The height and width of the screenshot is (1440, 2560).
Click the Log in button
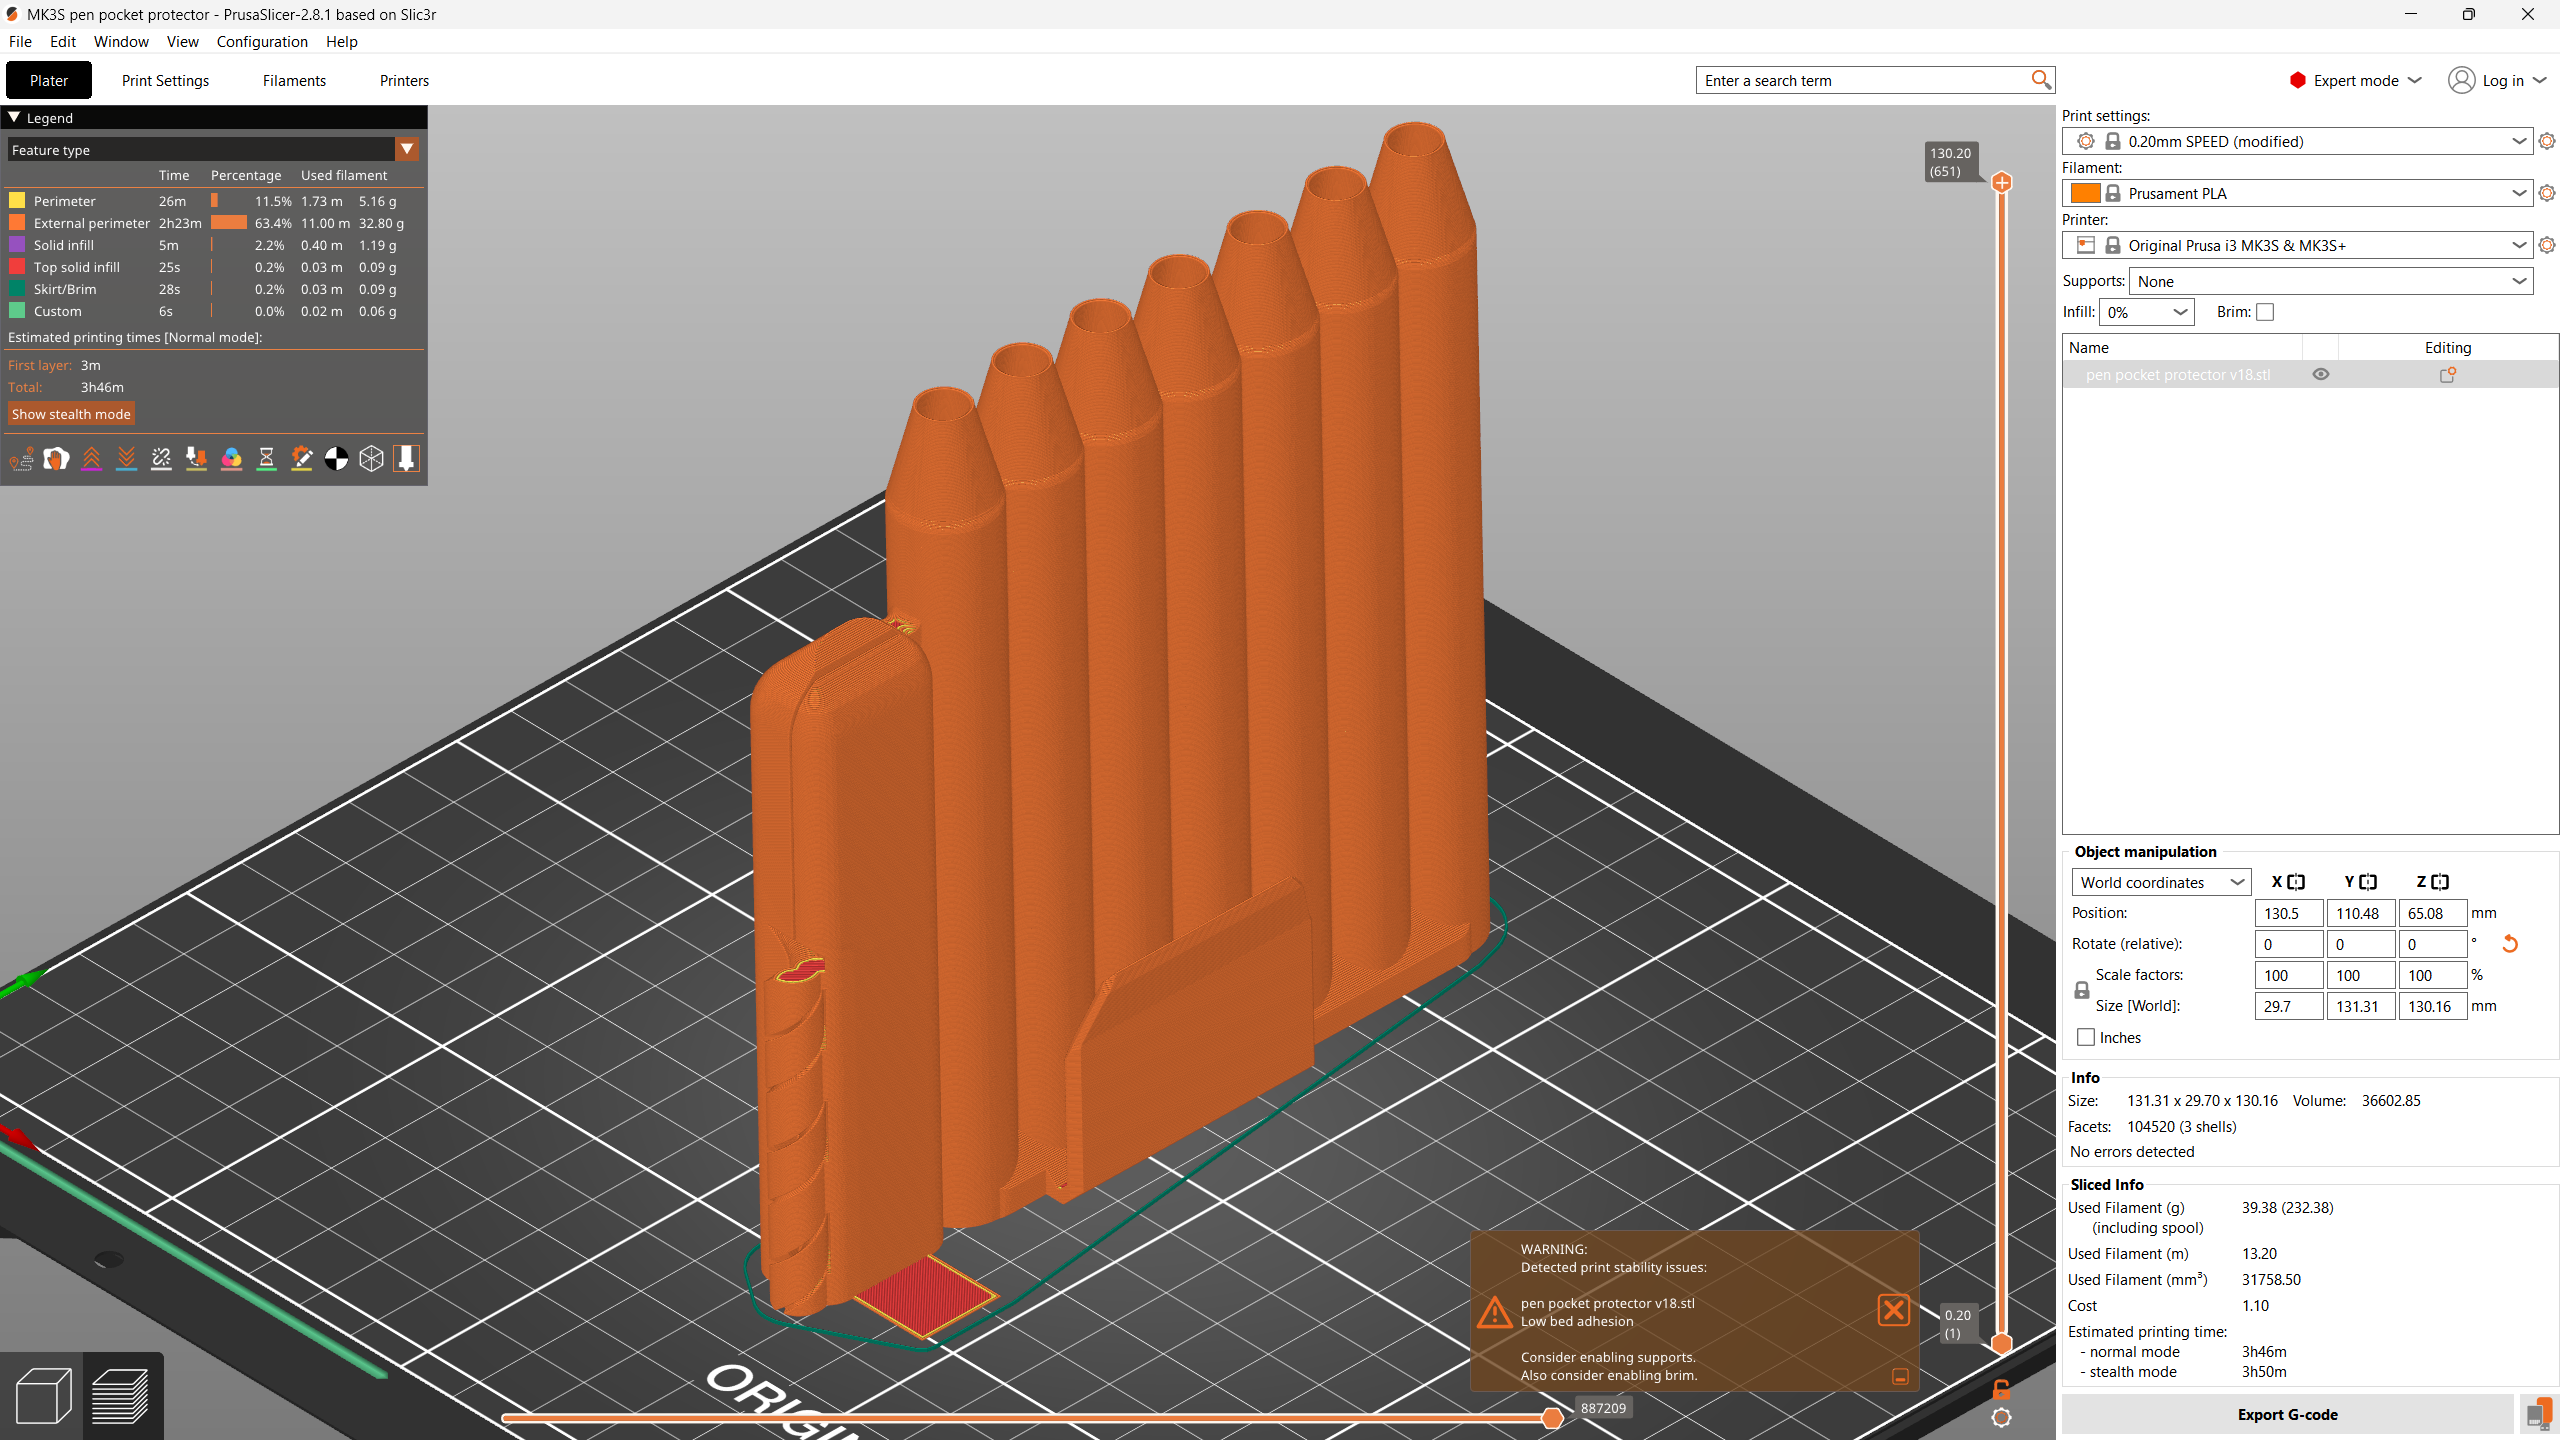click(2498, 80)
